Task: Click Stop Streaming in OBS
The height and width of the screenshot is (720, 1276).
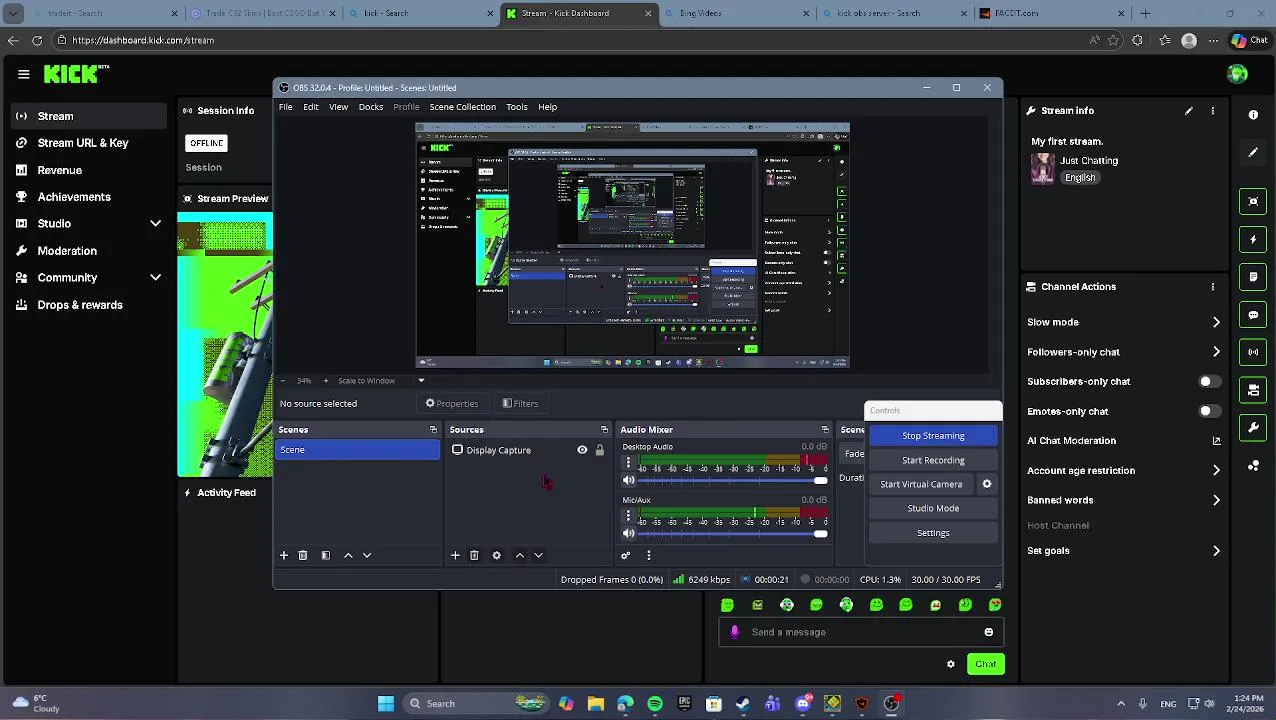Action: coord(933,436)
